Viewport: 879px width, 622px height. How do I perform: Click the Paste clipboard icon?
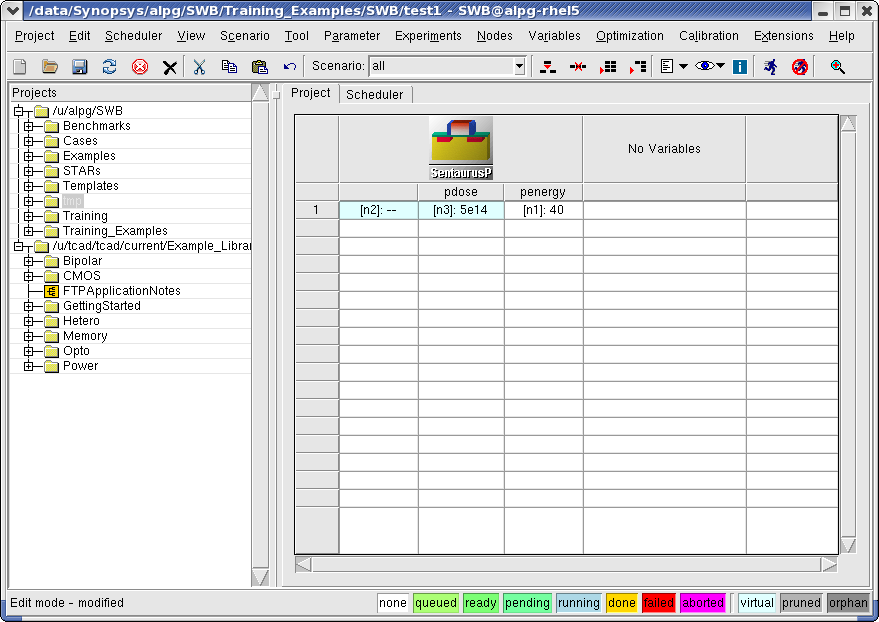coord(260,67)
